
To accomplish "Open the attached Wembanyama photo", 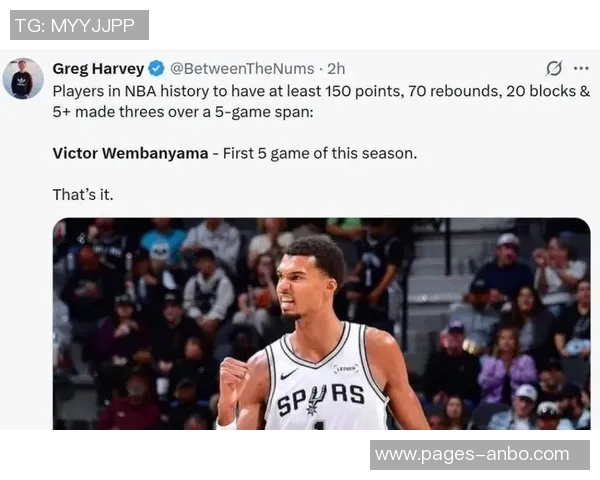I will tap(321, 323).
